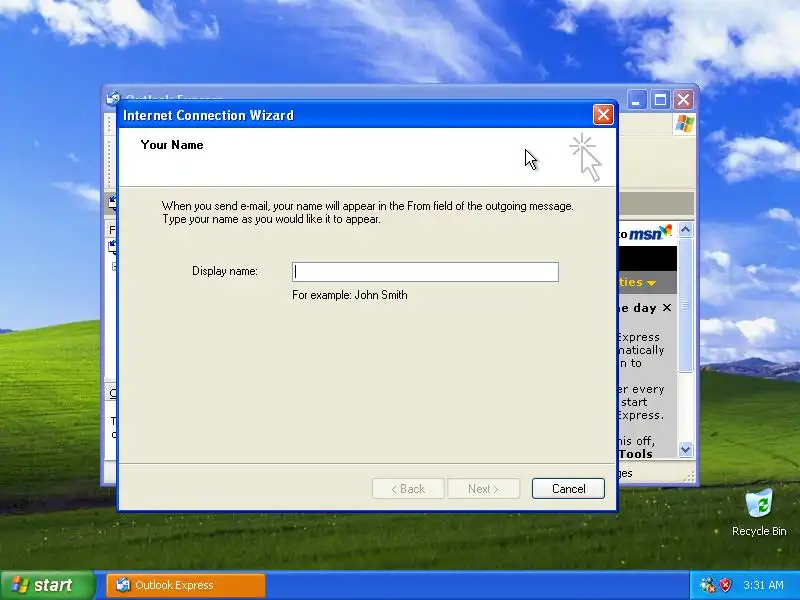Close the Outlook Express window
Image resolution: width=800 pixels, height=600 pixels.
pyautogui.click(x=684, y=99)
